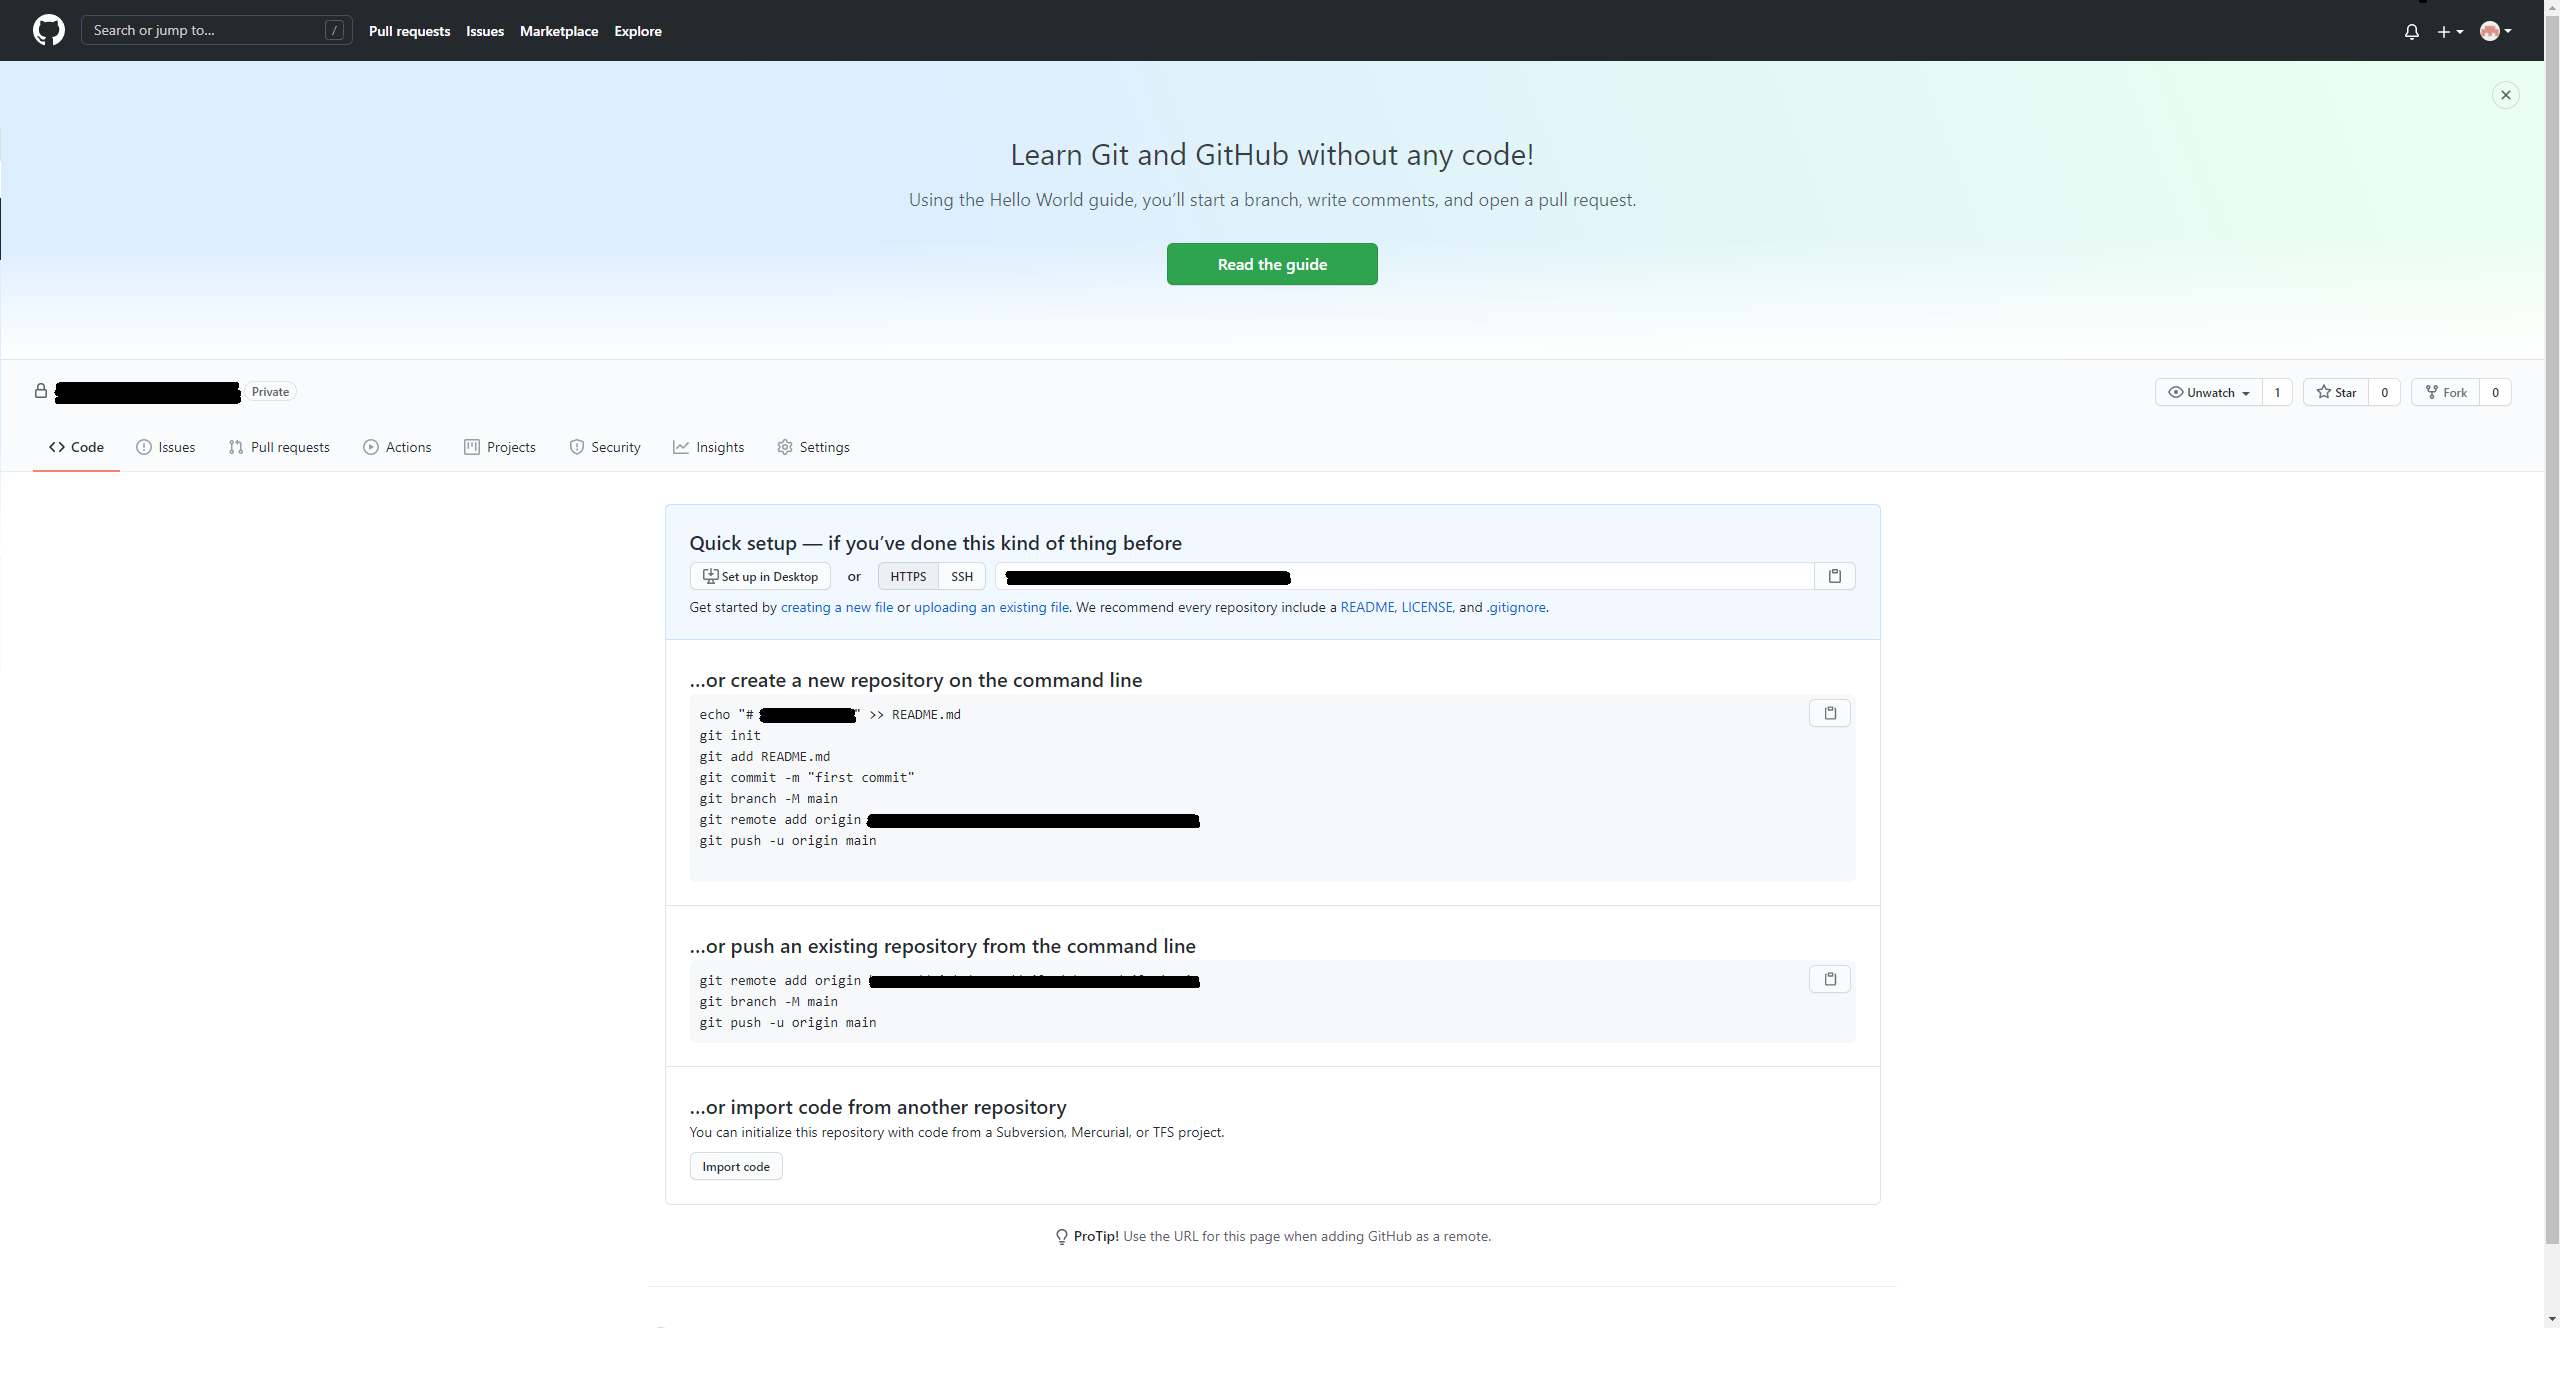This screenshot has width=2560, height=1400.
Task: Fork this repository
Action: [x=2446, y=392]
